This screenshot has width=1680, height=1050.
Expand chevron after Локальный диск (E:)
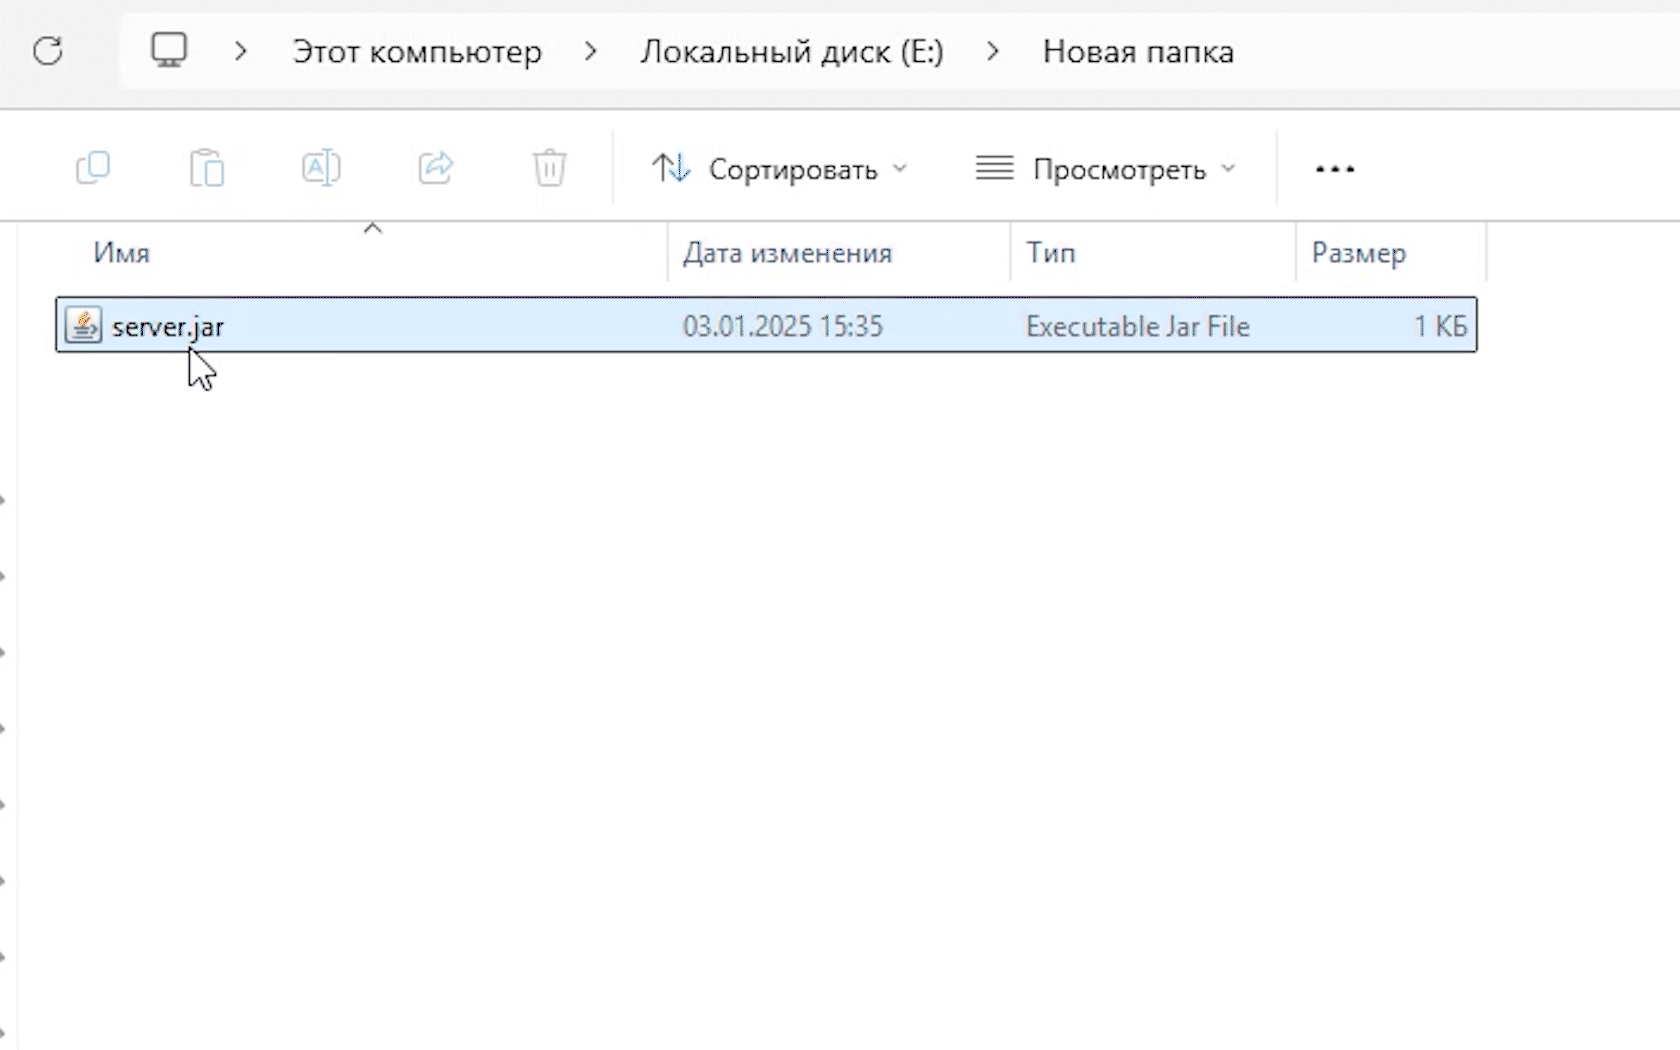[992, 51]
